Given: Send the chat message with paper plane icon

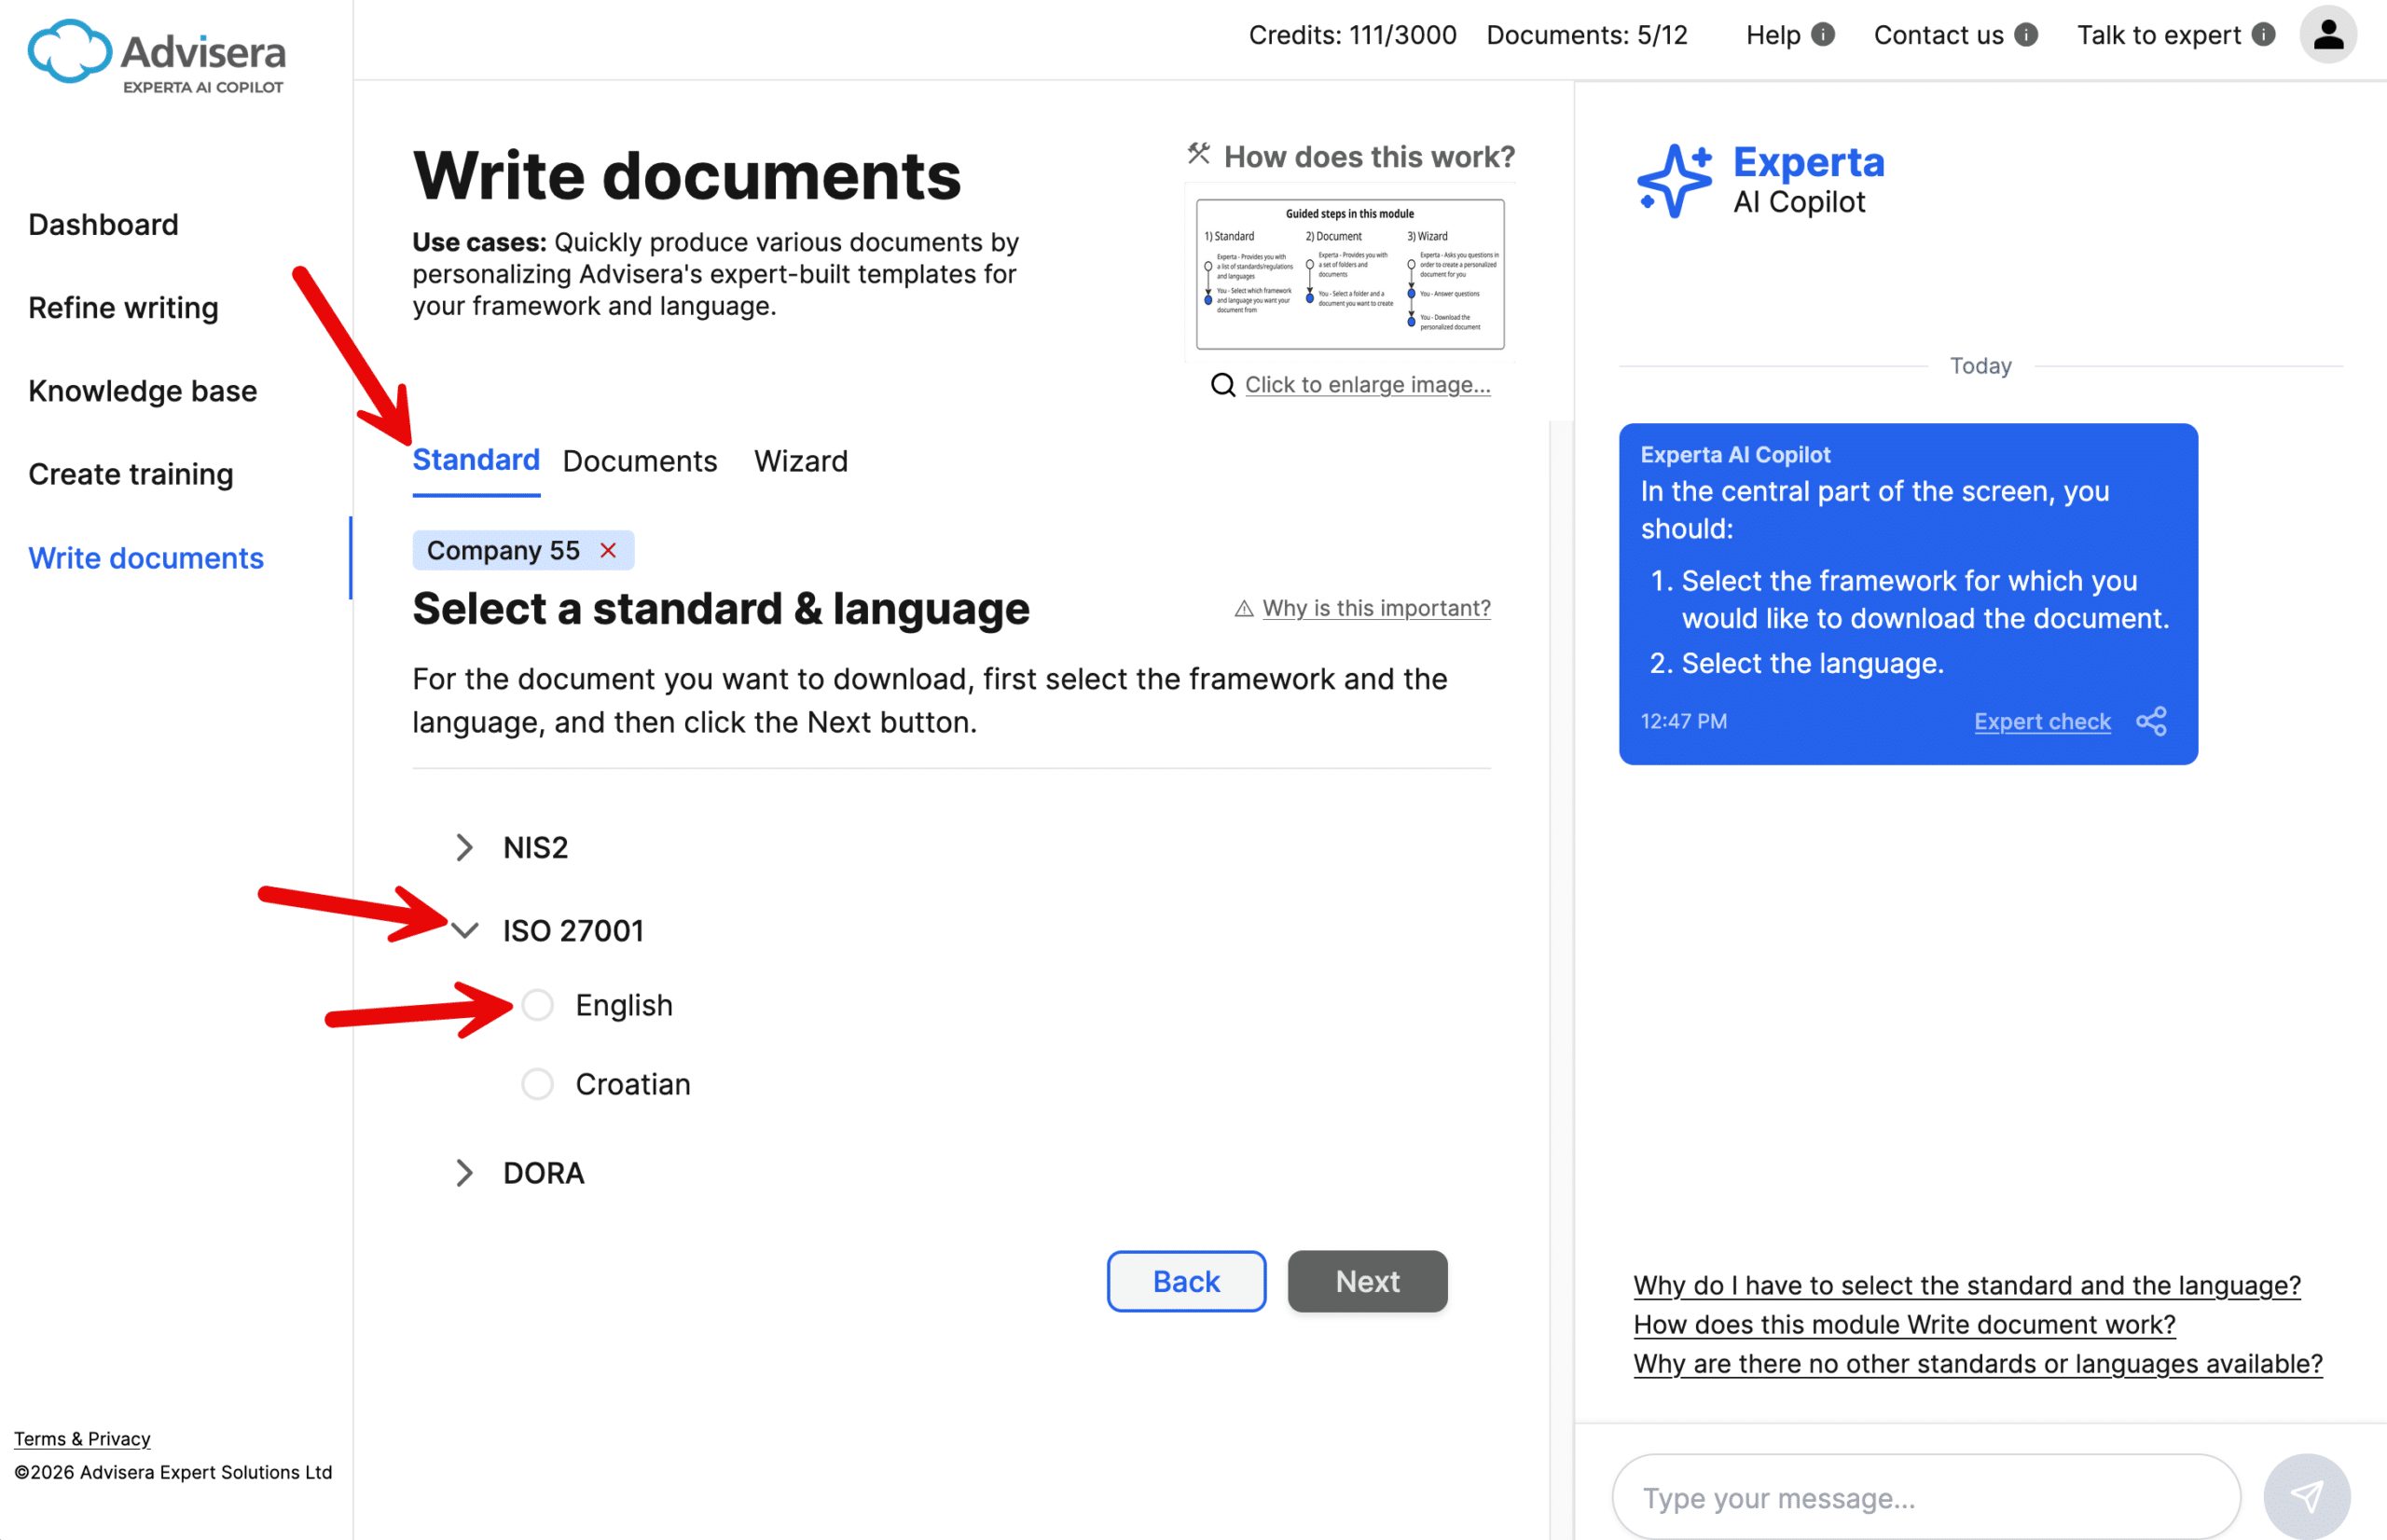Looking at the screenshot, I should 2308,1496.
